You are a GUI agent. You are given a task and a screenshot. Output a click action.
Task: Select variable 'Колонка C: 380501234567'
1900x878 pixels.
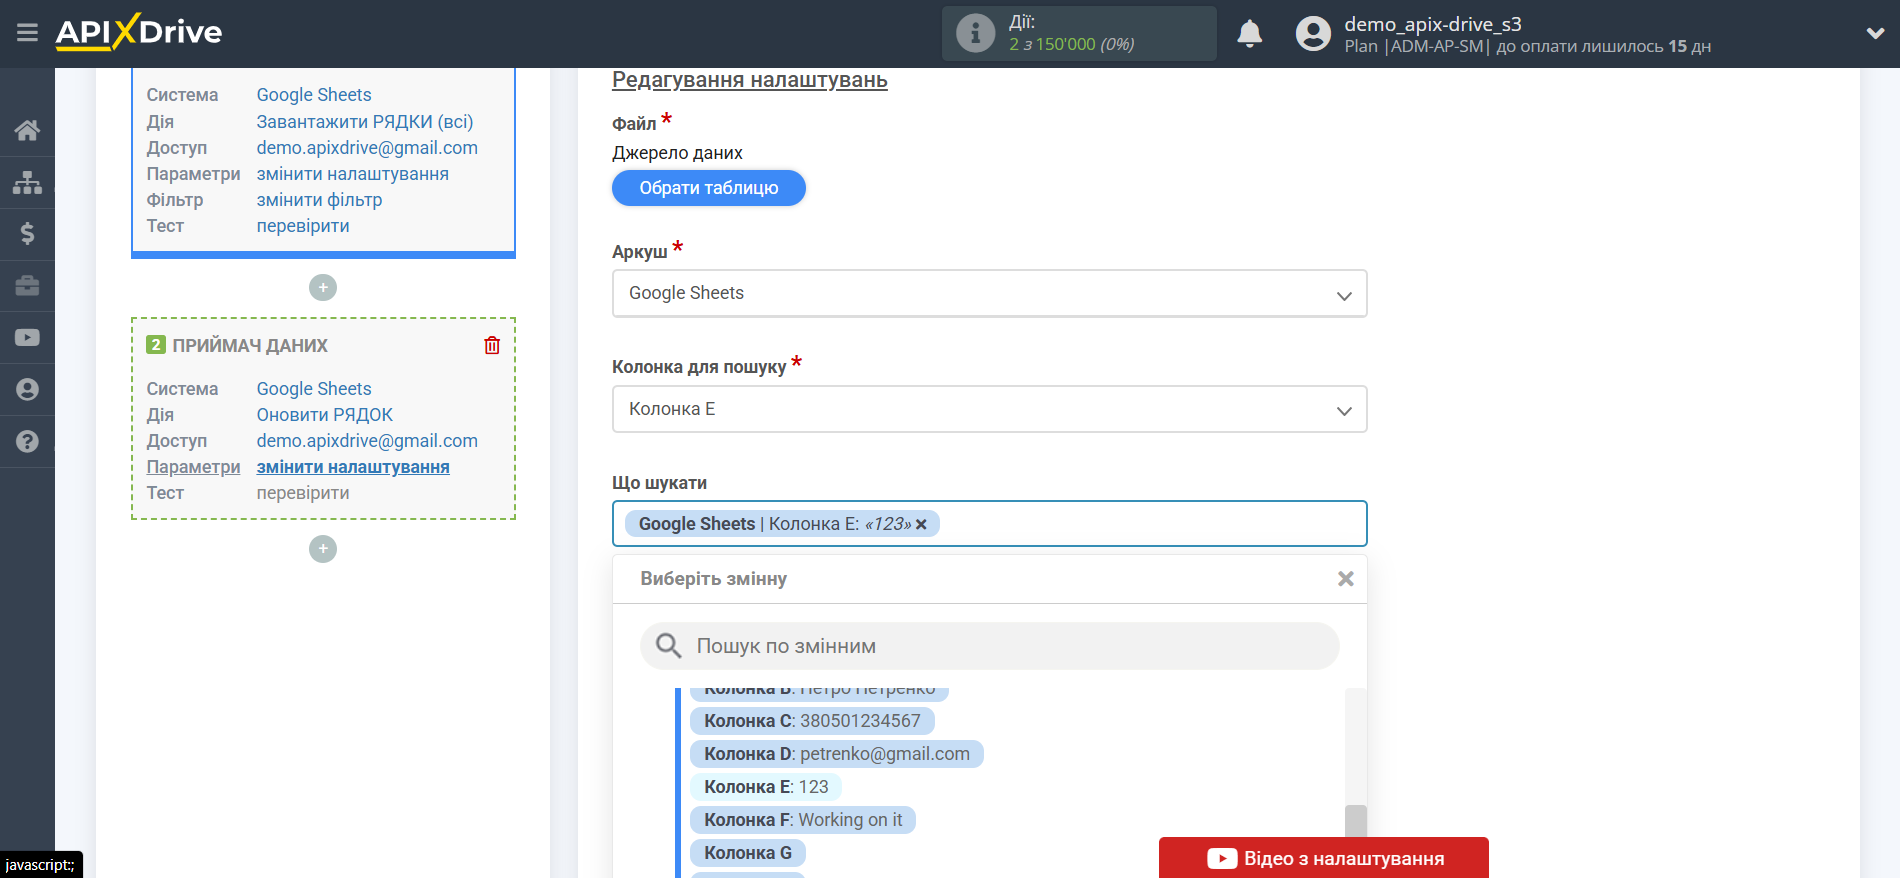(812, 721)
